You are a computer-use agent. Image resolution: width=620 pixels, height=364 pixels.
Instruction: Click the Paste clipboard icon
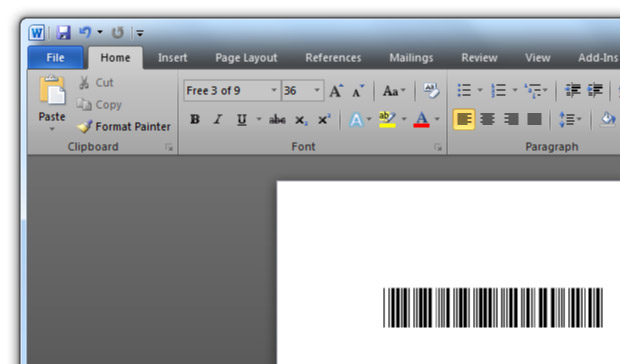click(x=52, y=90)
